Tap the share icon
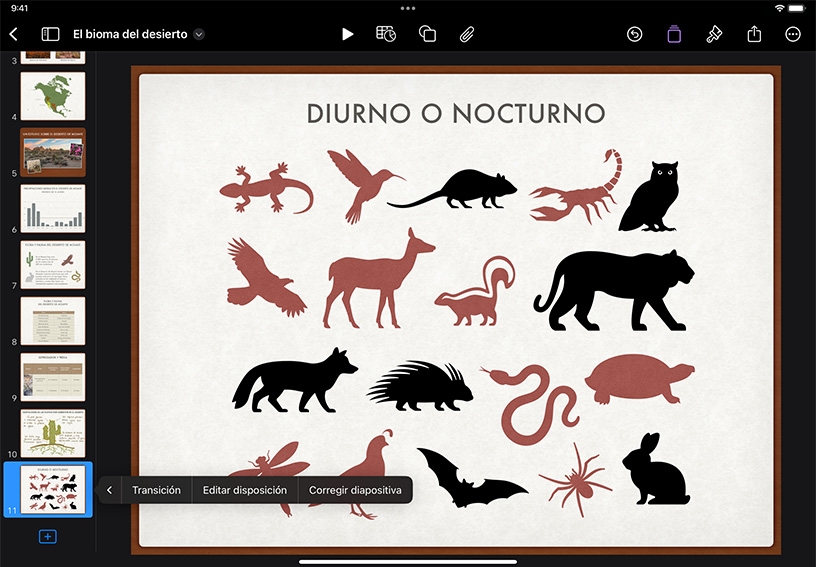 pos(754,34)
